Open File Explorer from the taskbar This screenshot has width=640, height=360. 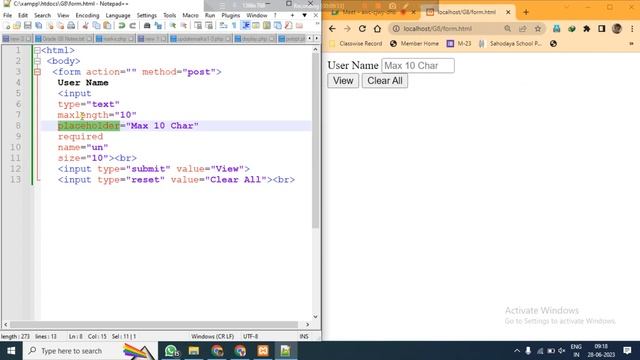pyautogui.click(x=194, y=351)
